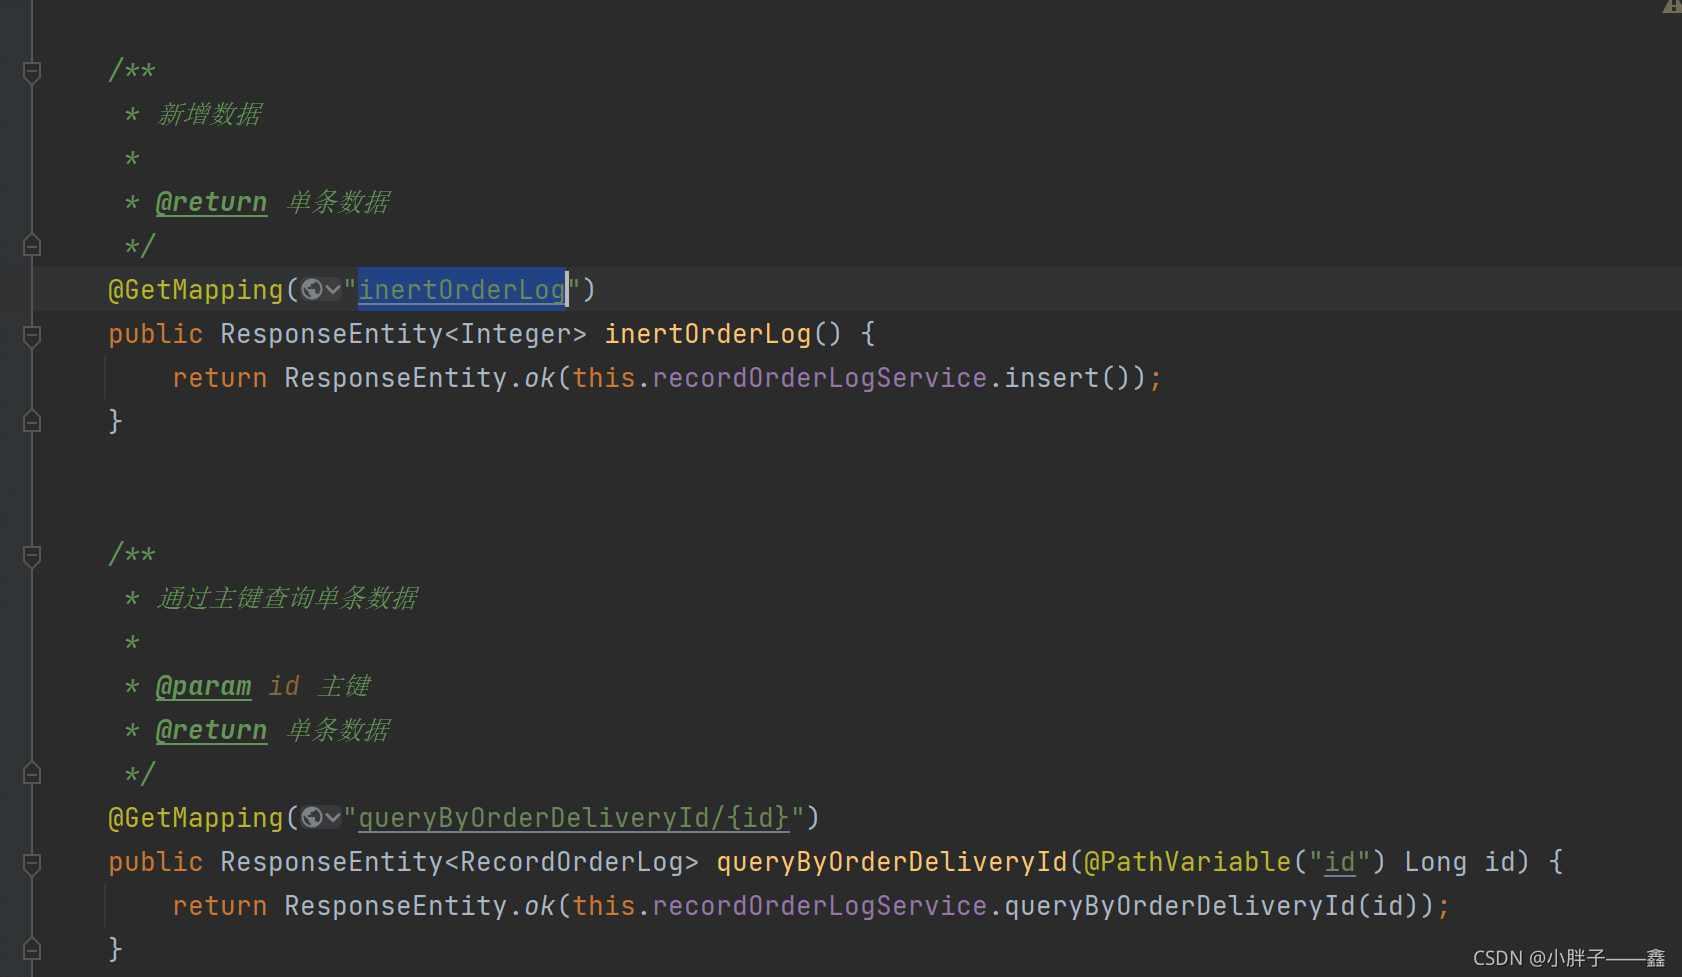Image resolution: width=1682 pixels, height=977 pixels.
Task: Collapse the 新增数据 Javadoc at its closing fold marker
Action: (x=32, y=245)
